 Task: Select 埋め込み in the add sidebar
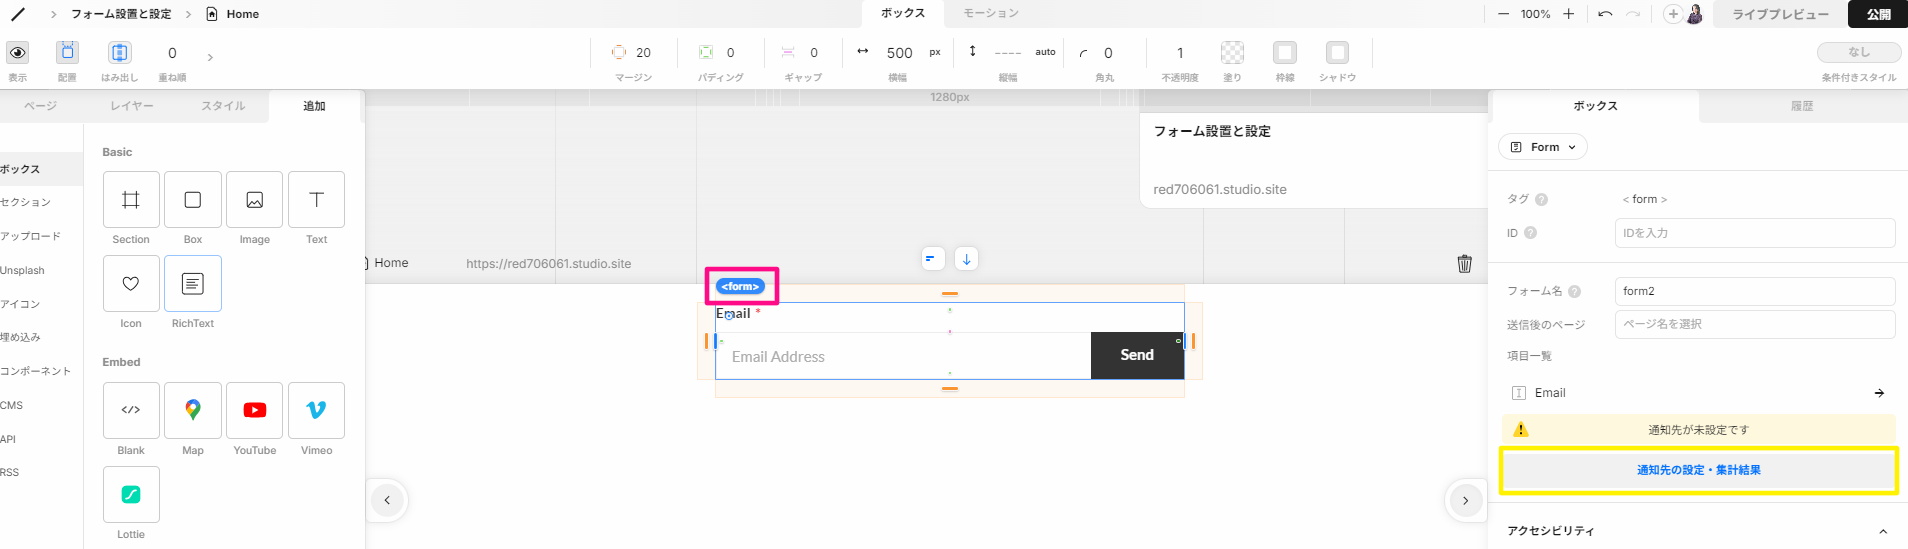pos(20,338)
